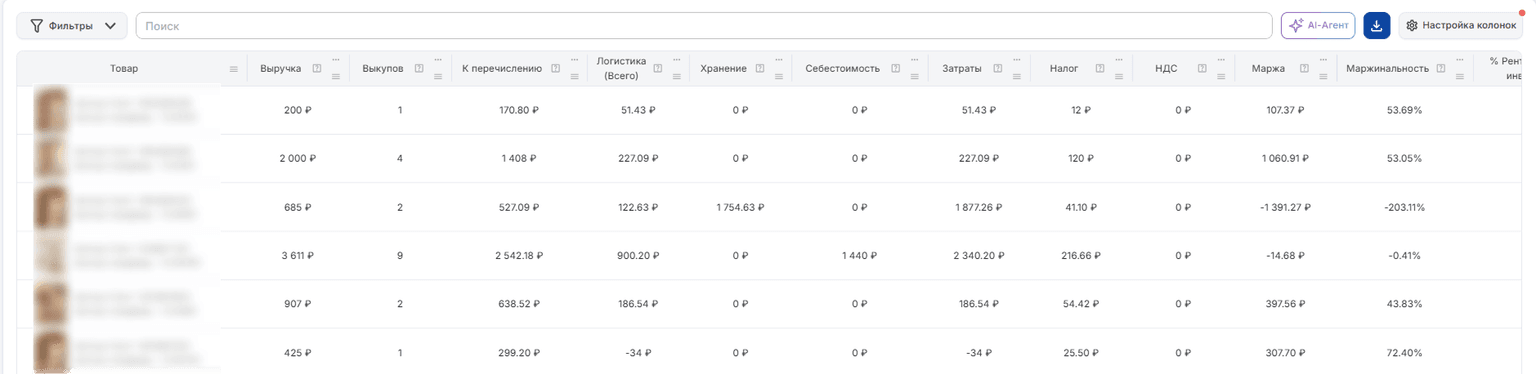
Task: Click the Логистика (Всего) column header
Action: (622, 68)
